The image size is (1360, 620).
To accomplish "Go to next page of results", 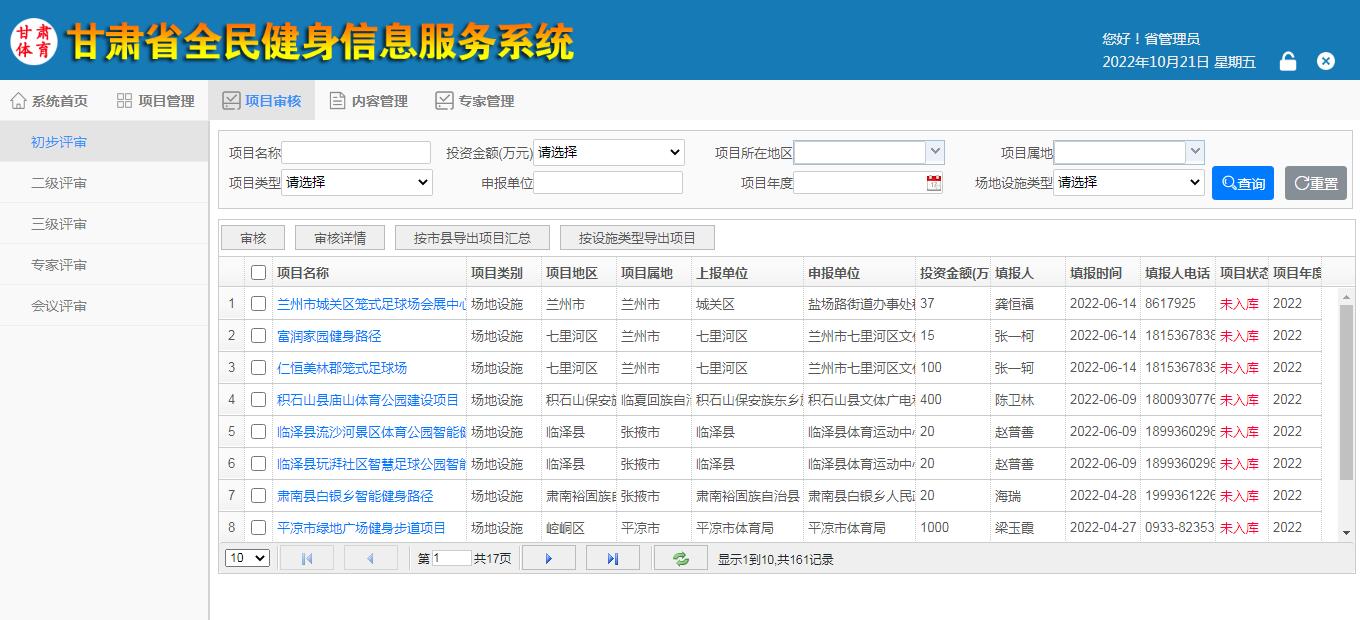I will tap(548, 559).
